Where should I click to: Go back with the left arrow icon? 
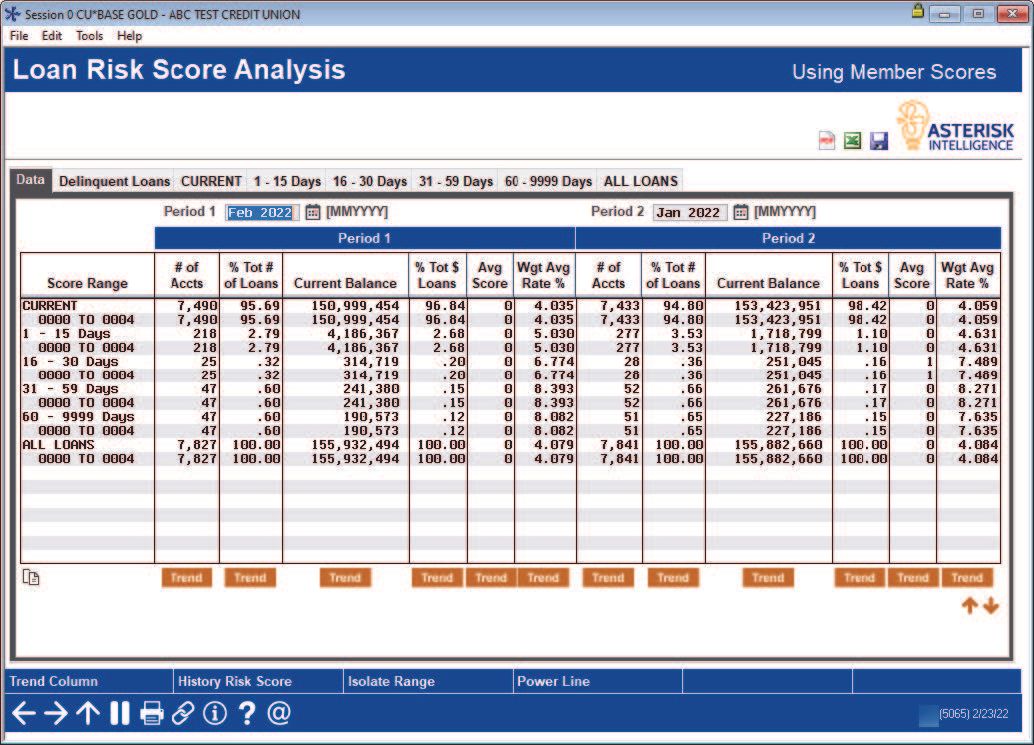tap(24, 713)
